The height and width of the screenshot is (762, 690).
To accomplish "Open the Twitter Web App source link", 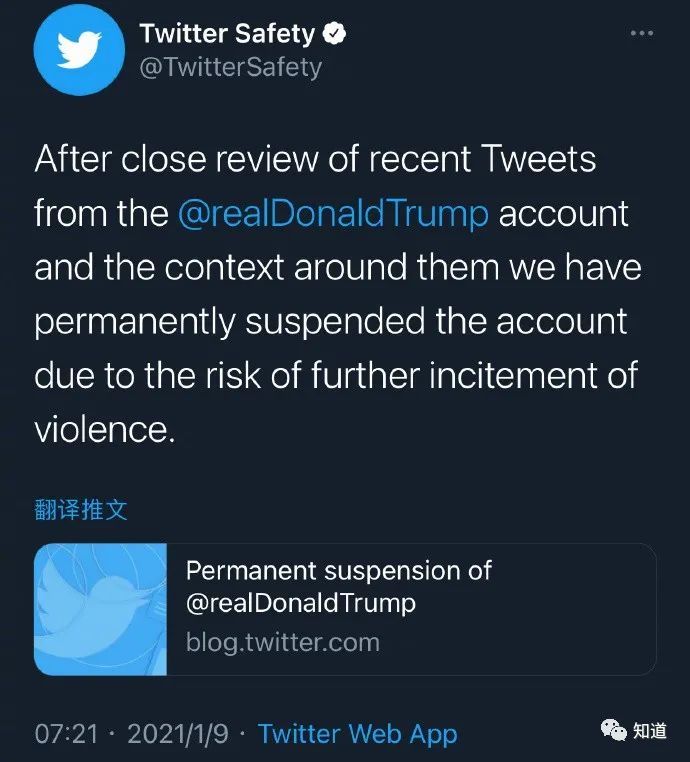I will tap(358, 734).
